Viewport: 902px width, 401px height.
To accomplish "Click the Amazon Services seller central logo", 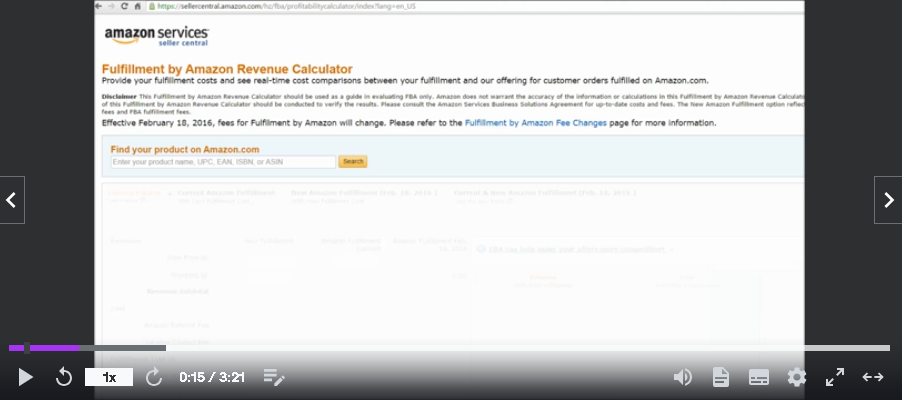I will point(156,36).
